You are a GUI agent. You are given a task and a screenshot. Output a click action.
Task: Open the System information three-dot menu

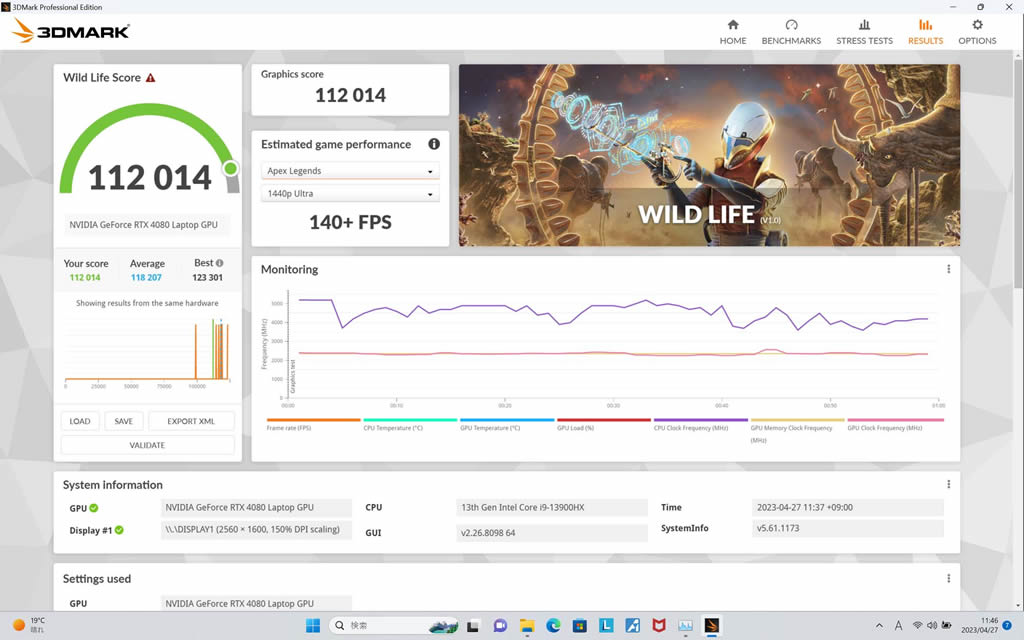coord(948,485)
